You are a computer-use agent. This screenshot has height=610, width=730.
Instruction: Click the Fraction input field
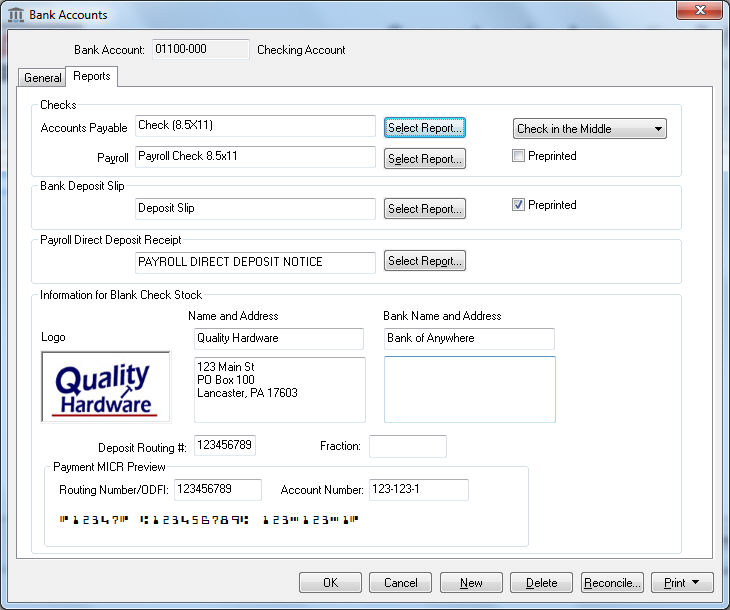click(x=407, y=446)
